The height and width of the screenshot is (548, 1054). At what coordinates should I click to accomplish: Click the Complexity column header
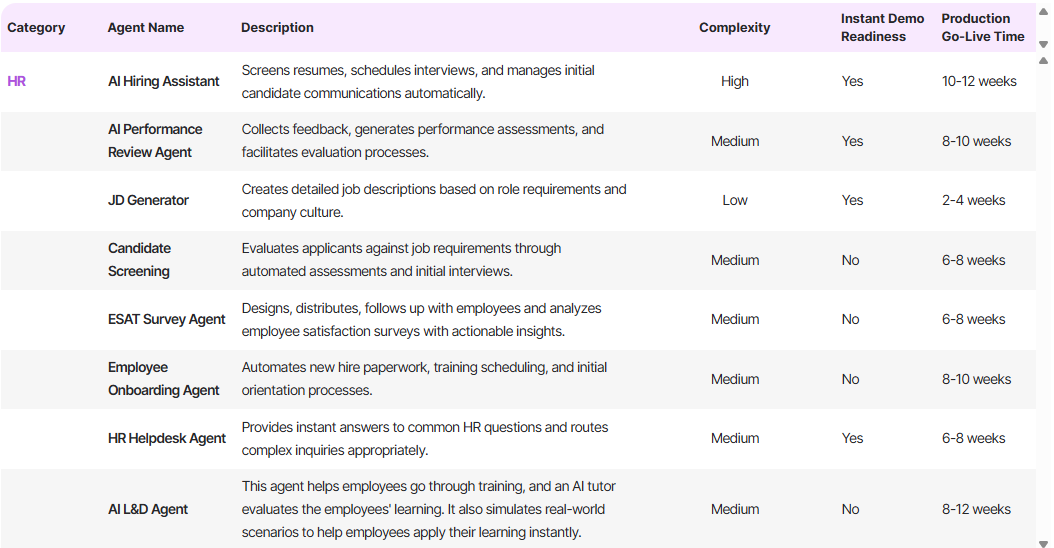[x=735, y=28]
